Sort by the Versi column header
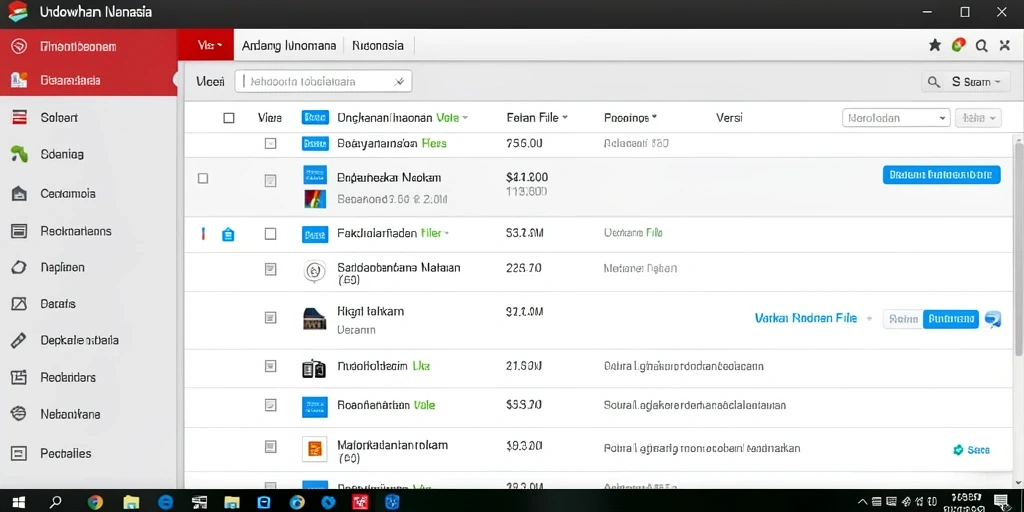 (729, 118)
